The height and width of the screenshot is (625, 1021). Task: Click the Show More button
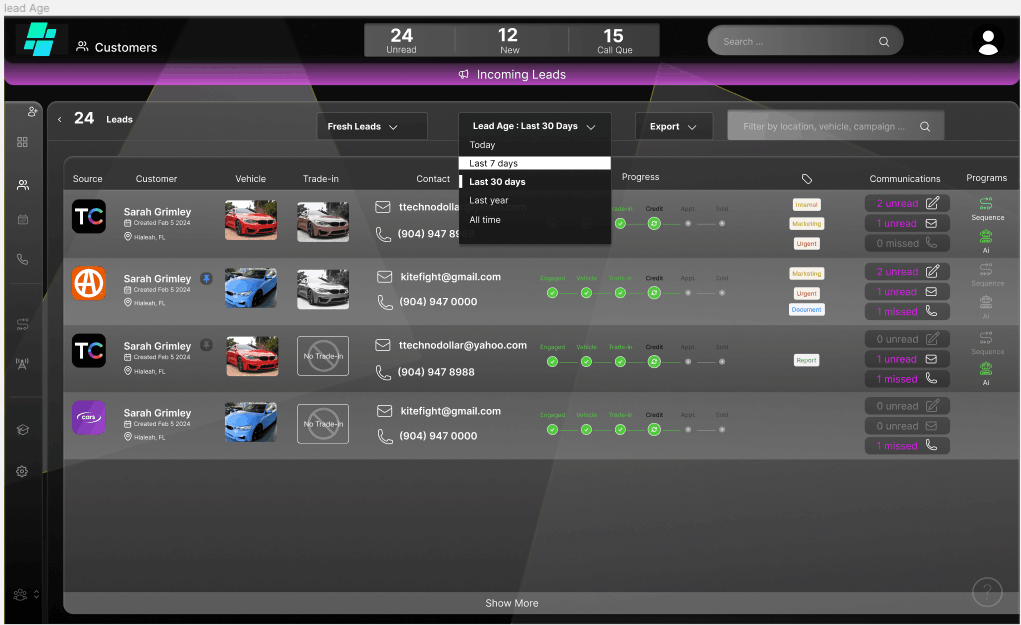[511, 603]
